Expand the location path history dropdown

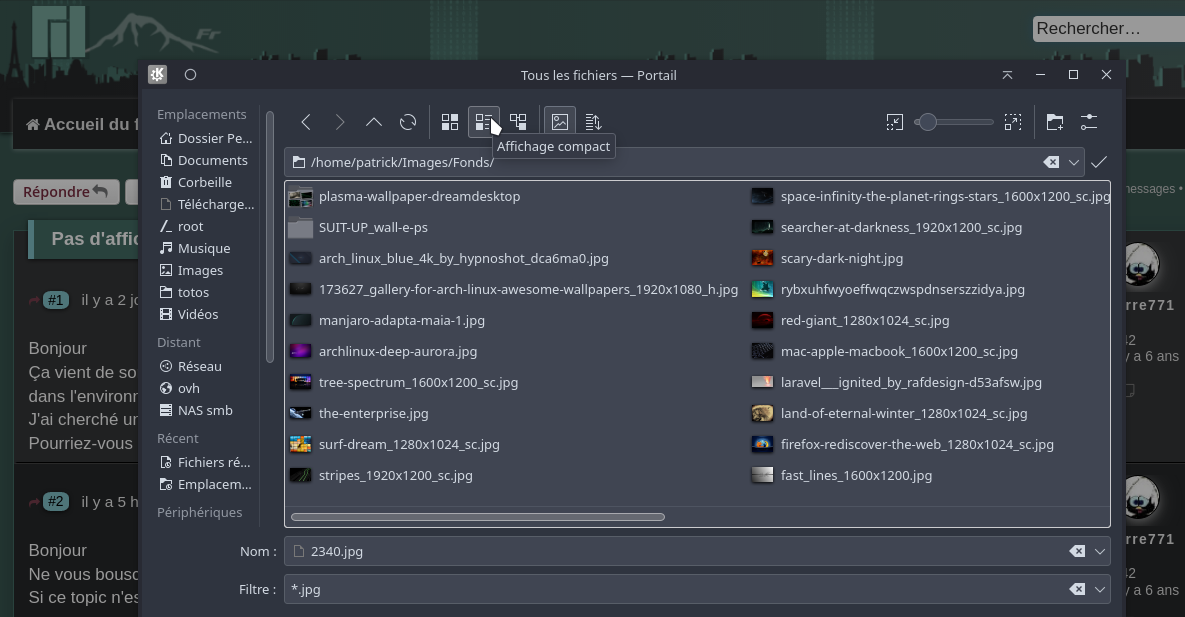[x=1074, y=163]
